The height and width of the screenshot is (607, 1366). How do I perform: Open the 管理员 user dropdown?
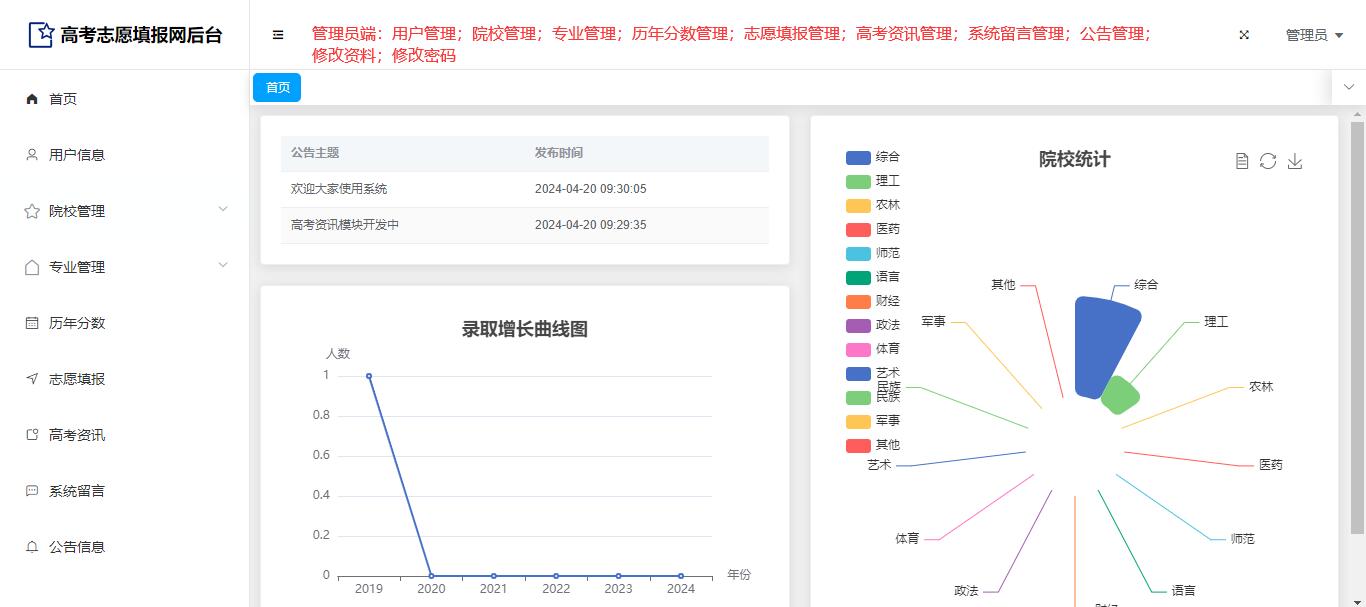[1314, 35]
